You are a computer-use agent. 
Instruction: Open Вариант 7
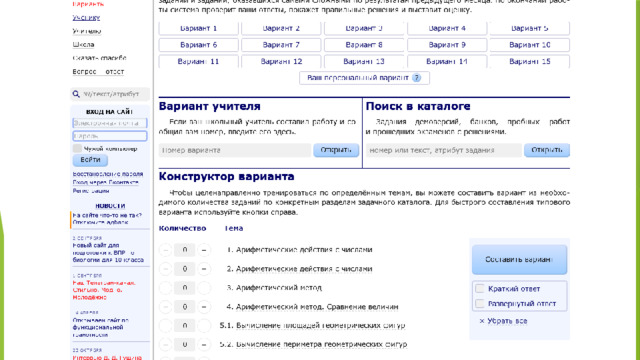click(x=281, y=45)
